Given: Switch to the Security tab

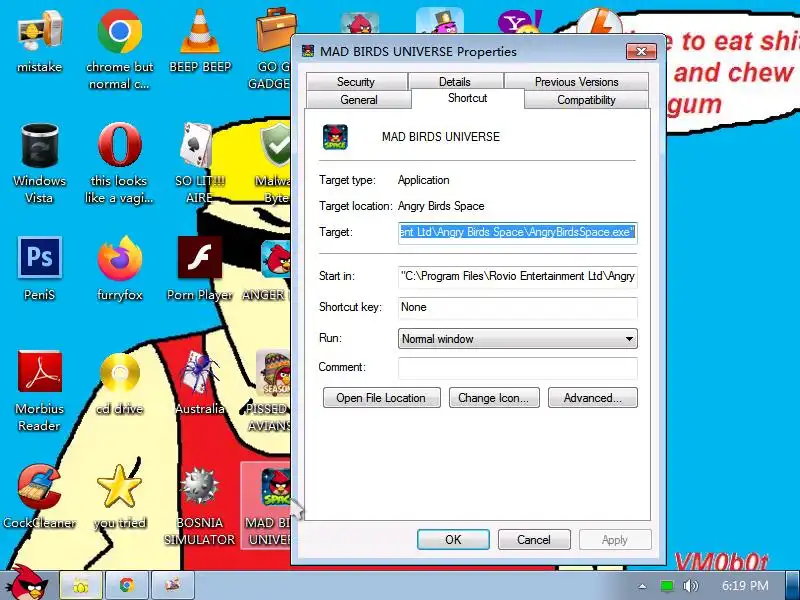Looking at the screenshot, I should pyautogui.click(x=356, y=82).
